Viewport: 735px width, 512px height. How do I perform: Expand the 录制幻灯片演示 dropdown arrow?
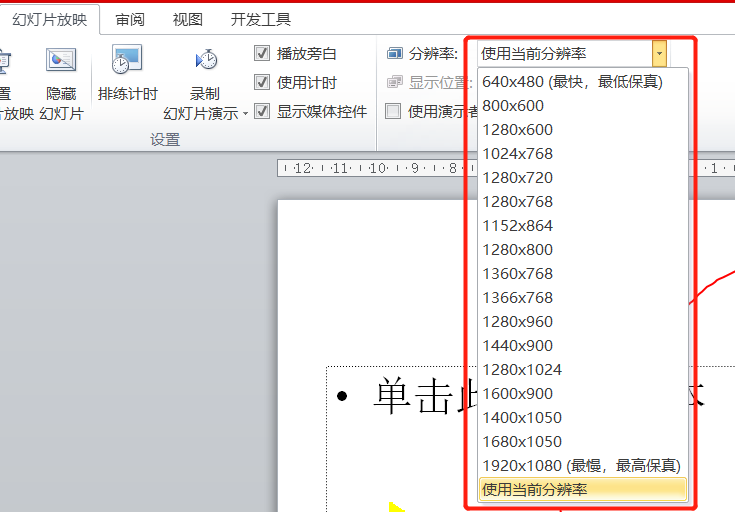(x=245, y=114)
